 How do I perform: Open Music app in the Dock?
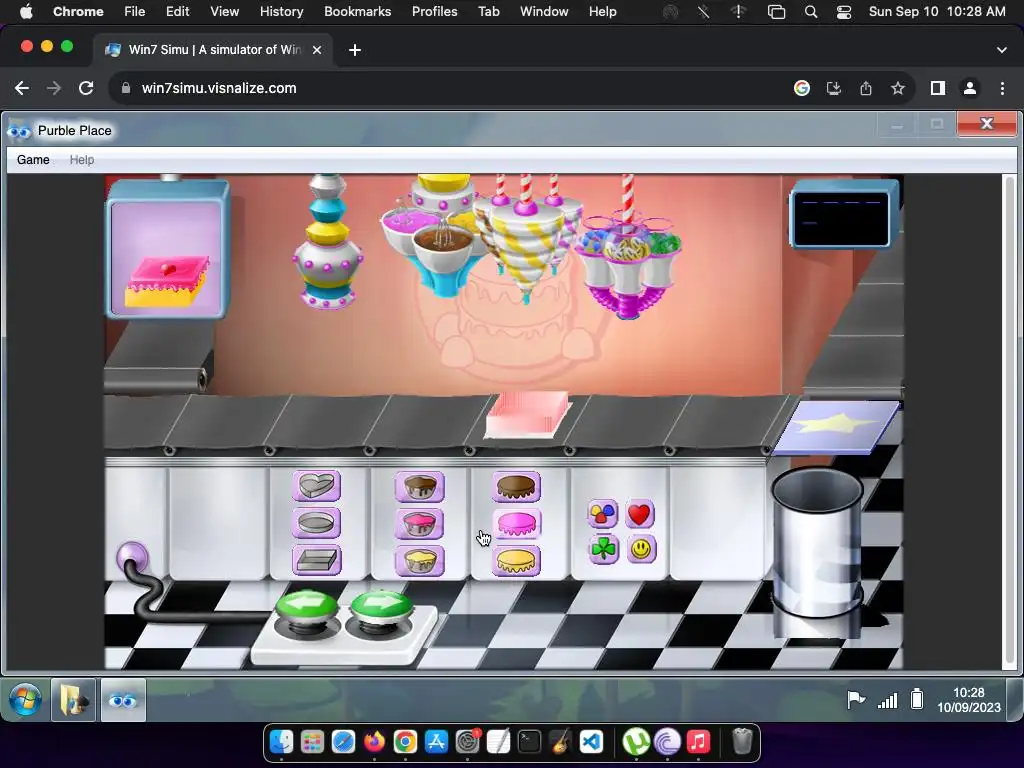(699, 742)
